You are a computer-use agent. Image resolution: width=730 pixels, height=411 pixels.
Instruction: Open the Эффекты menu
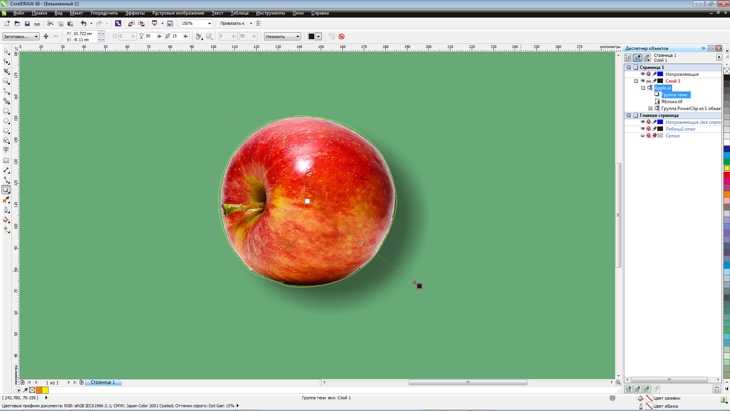(x=135, y=13)
